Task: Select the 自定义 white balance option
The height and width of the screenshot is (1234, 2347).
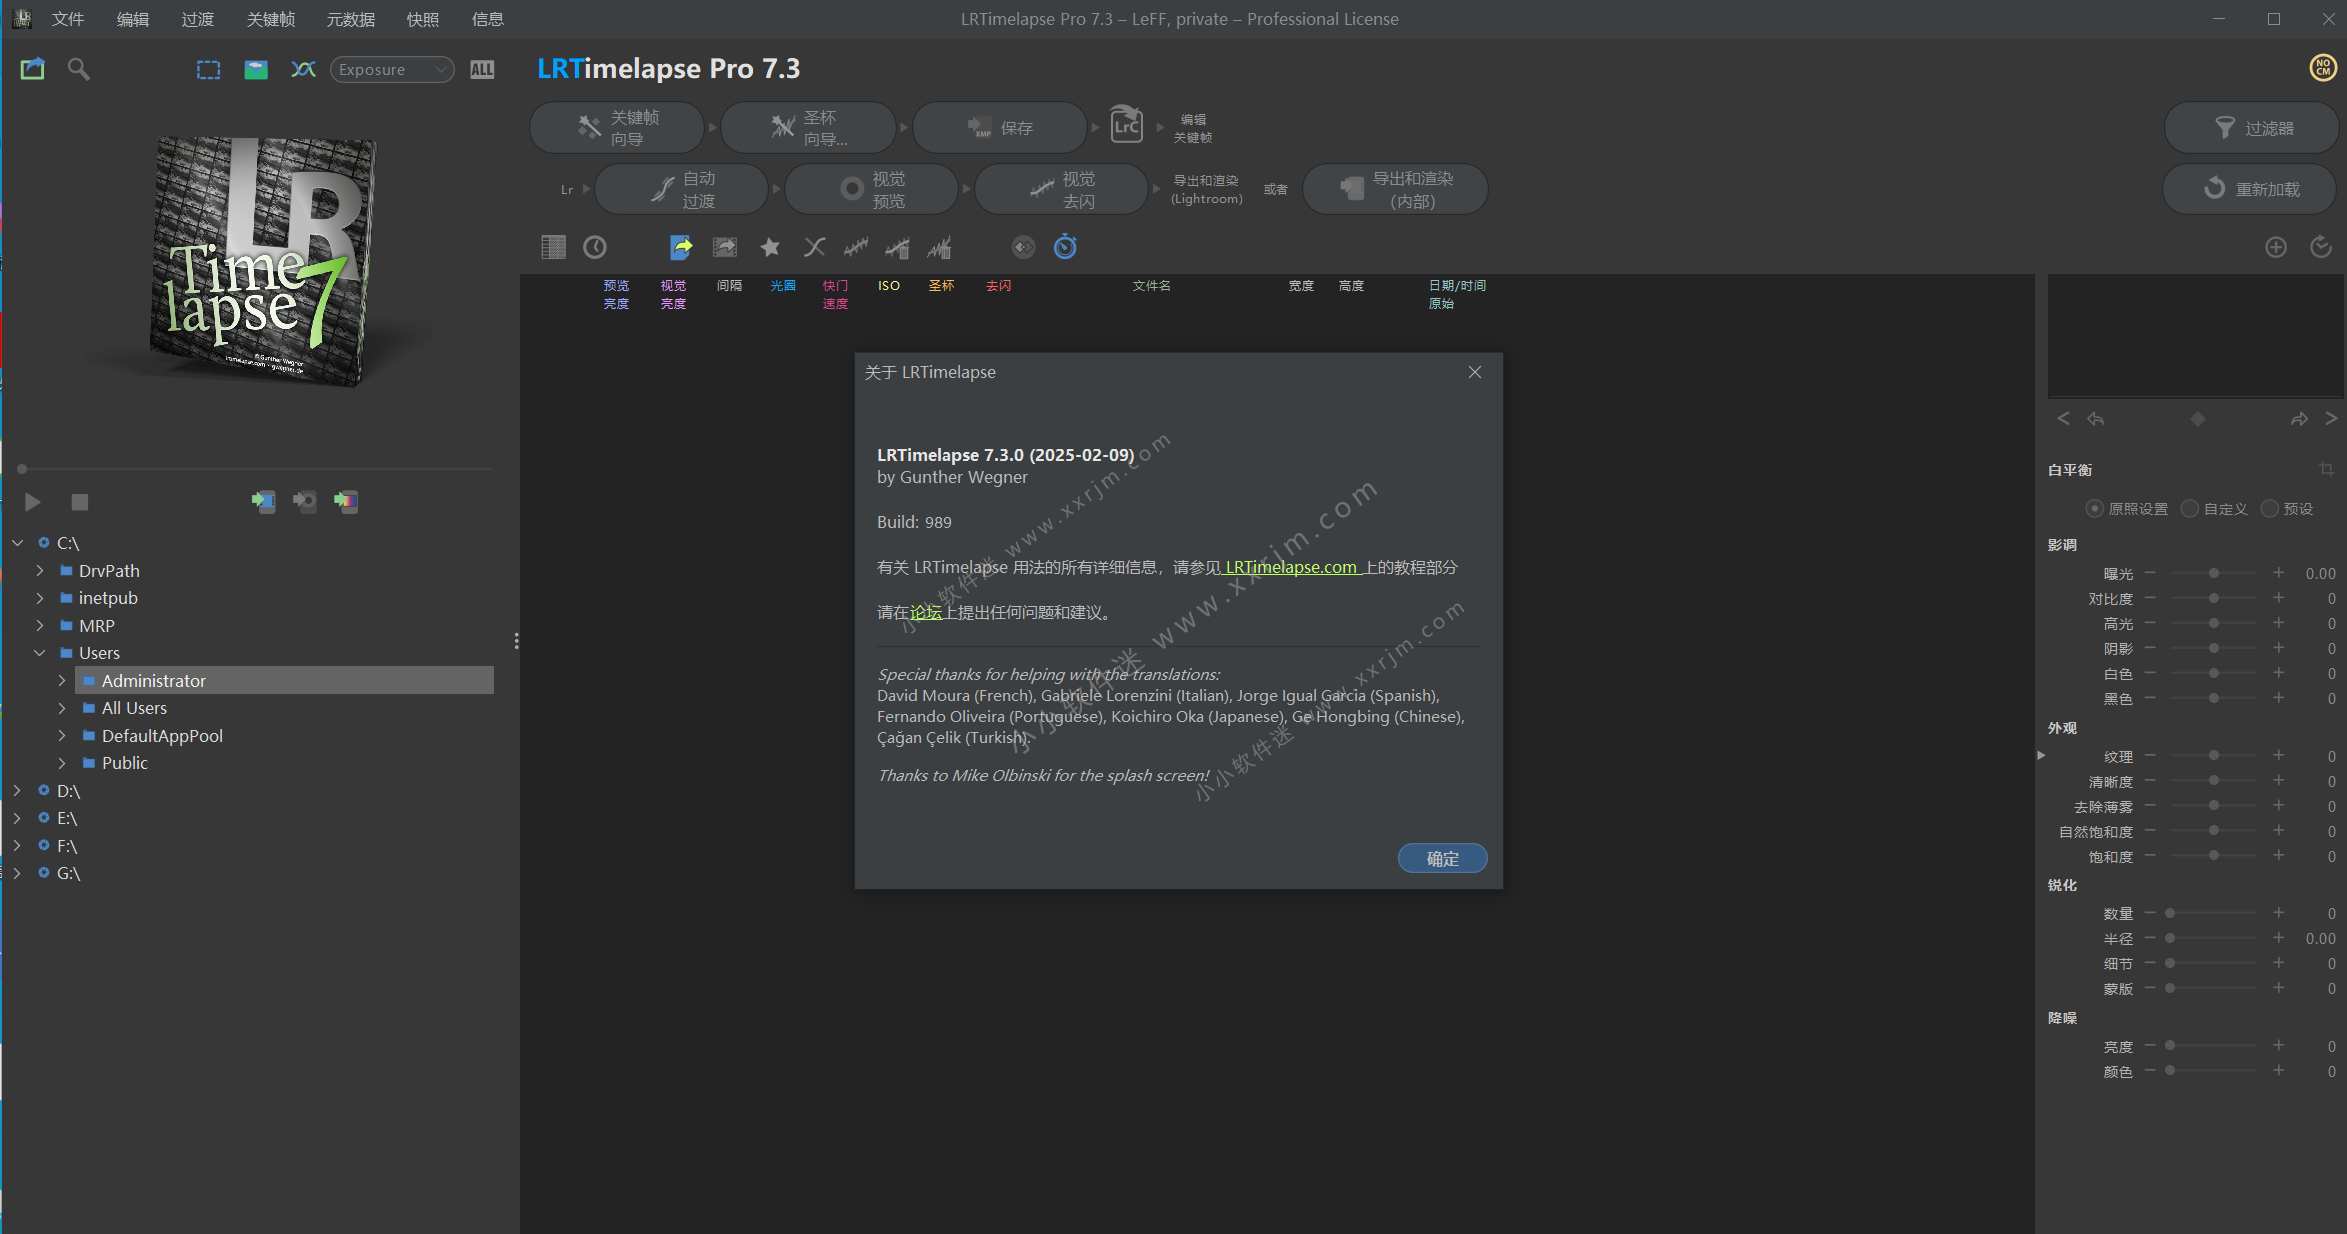Action: click(2190, 509)
